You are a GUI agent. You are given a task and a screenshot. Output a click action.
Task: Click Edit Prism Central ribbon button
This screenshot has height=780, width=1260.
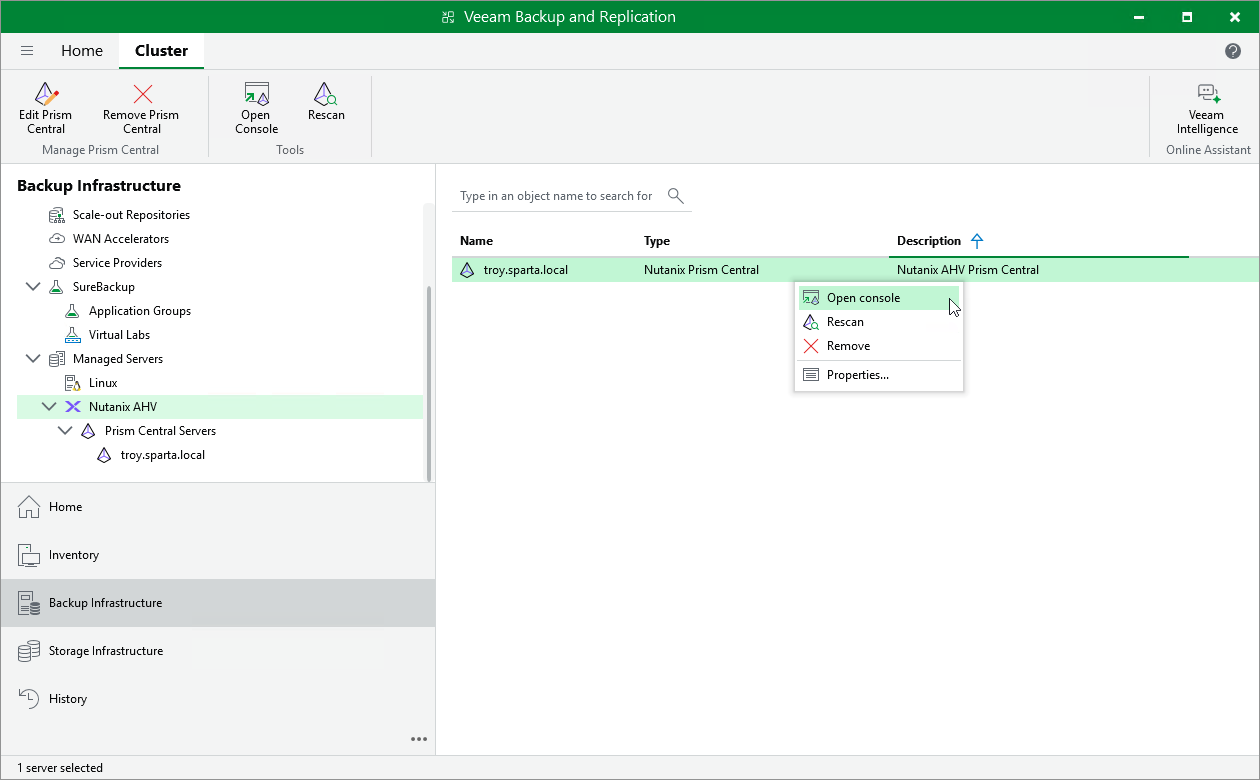pos(46,108)
